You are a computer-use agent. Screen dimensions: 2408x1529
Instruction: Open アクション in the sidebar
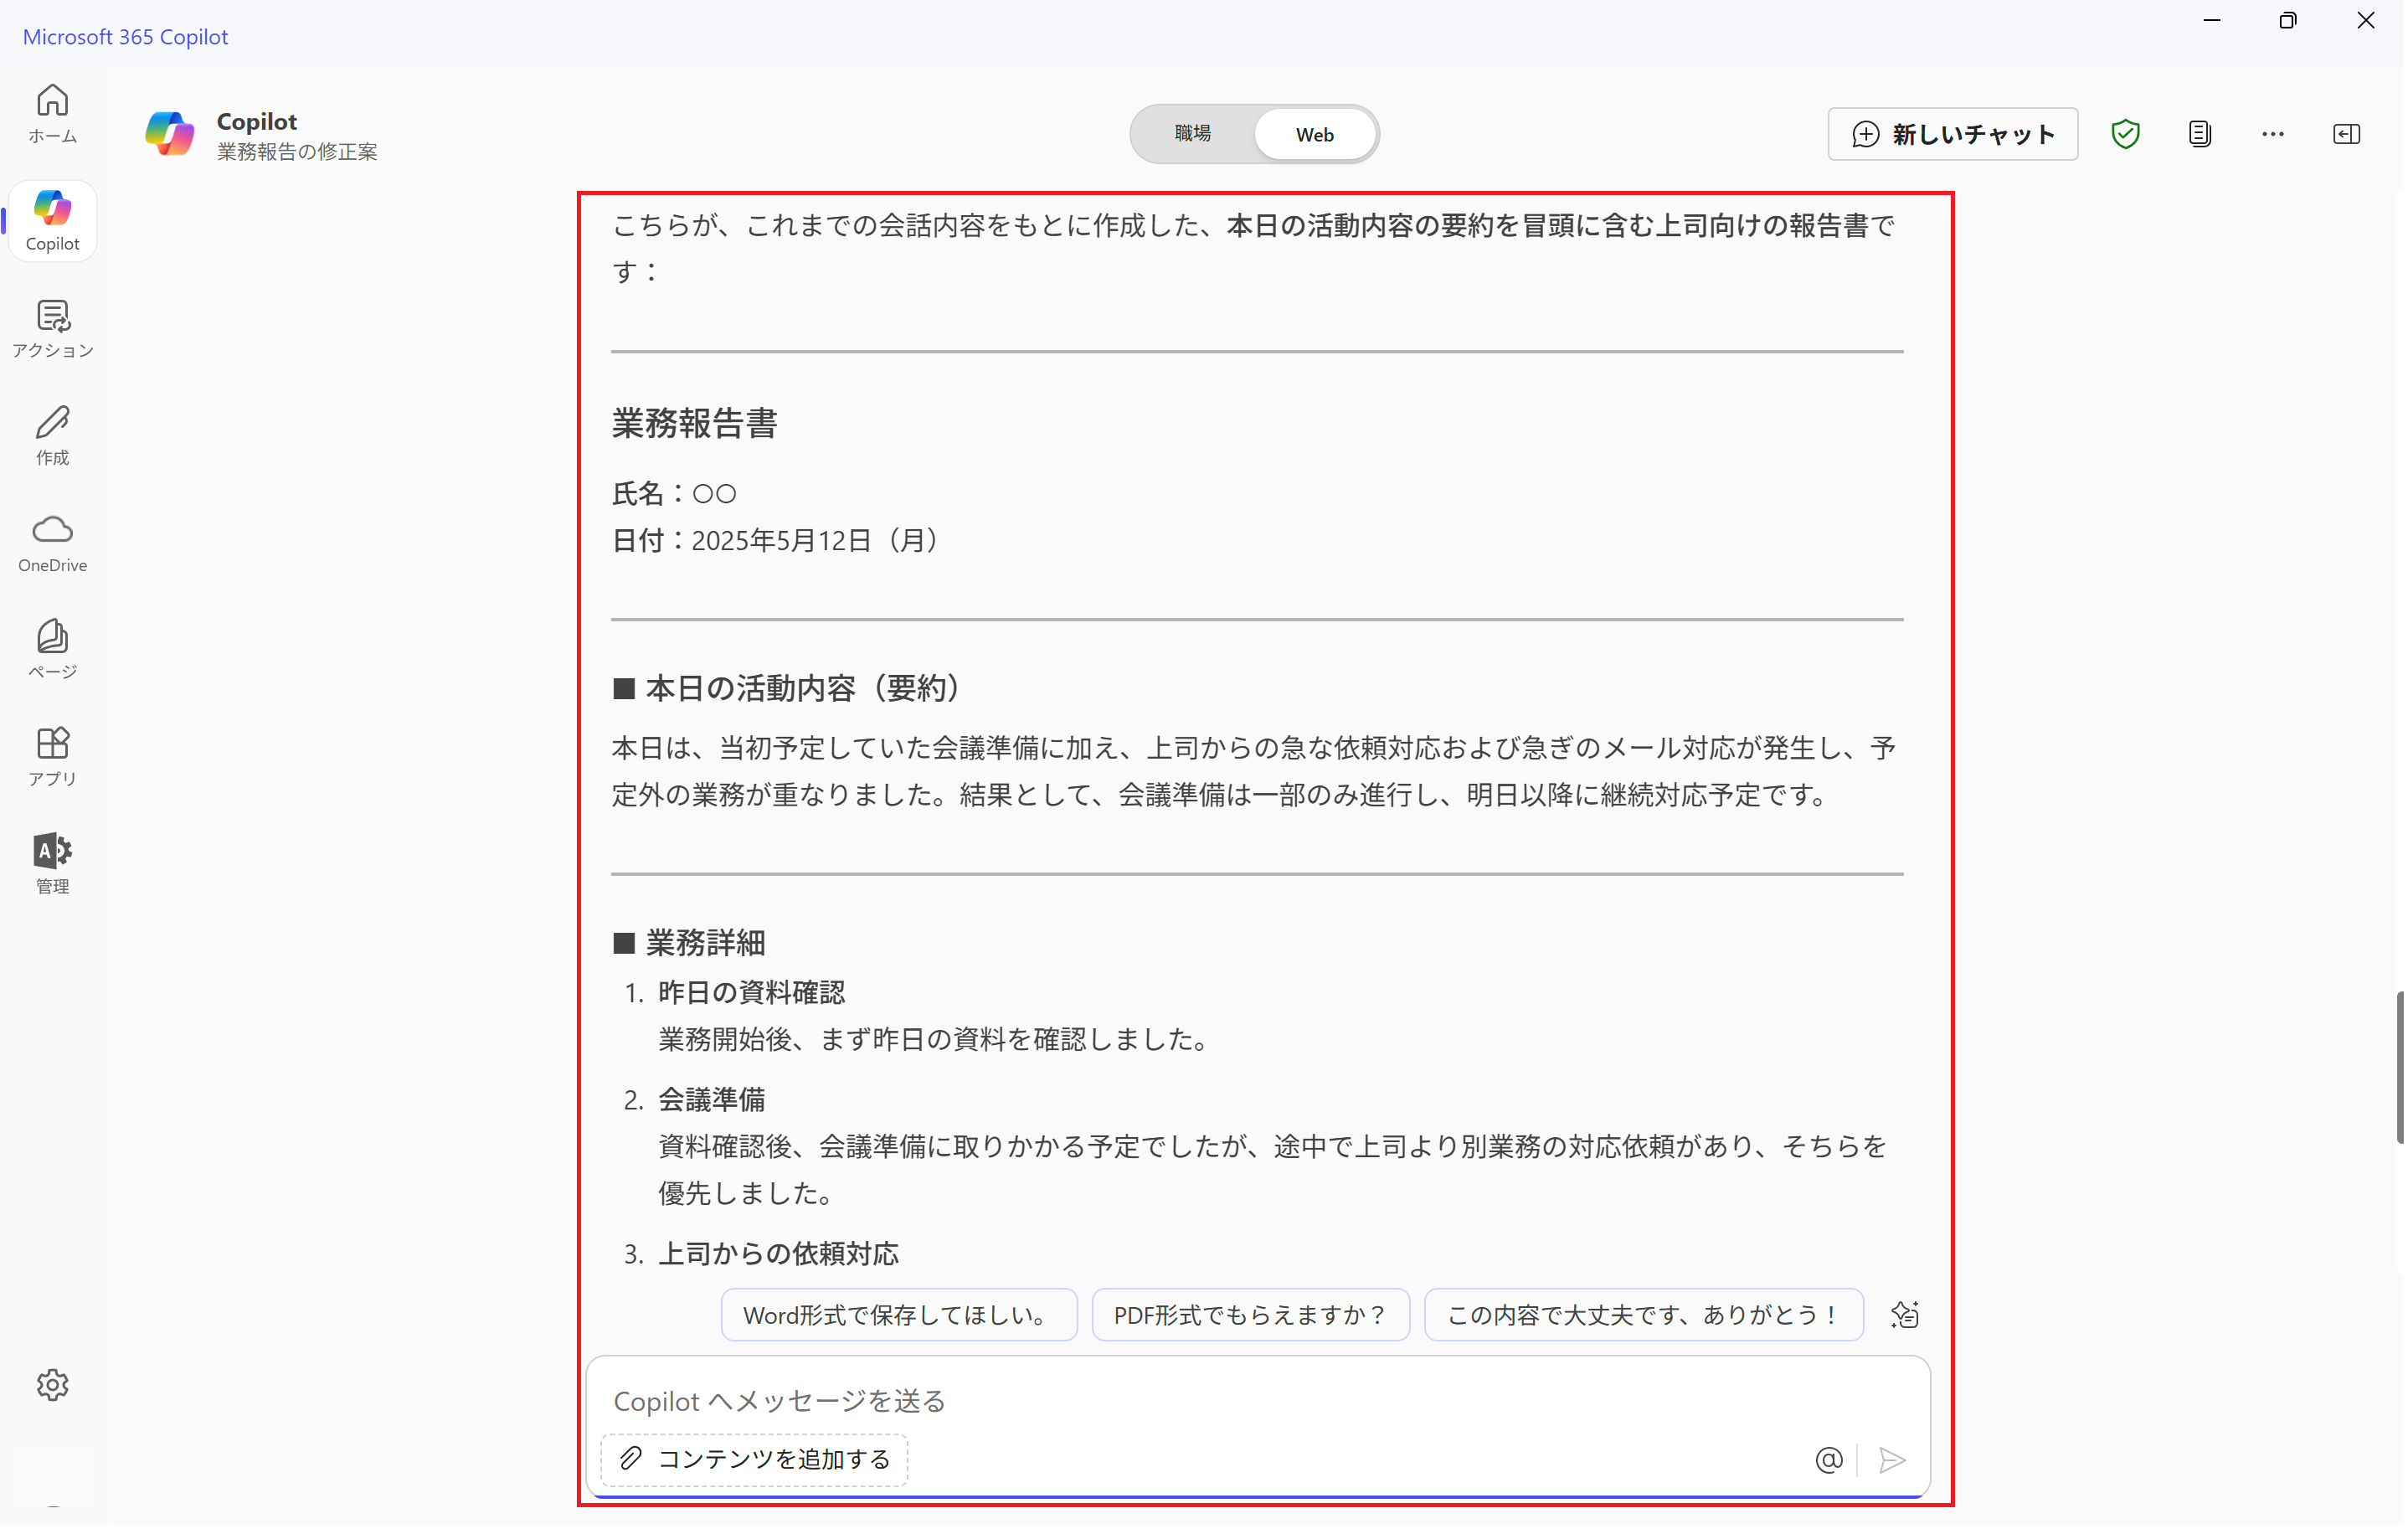click(x=52, y=329)
